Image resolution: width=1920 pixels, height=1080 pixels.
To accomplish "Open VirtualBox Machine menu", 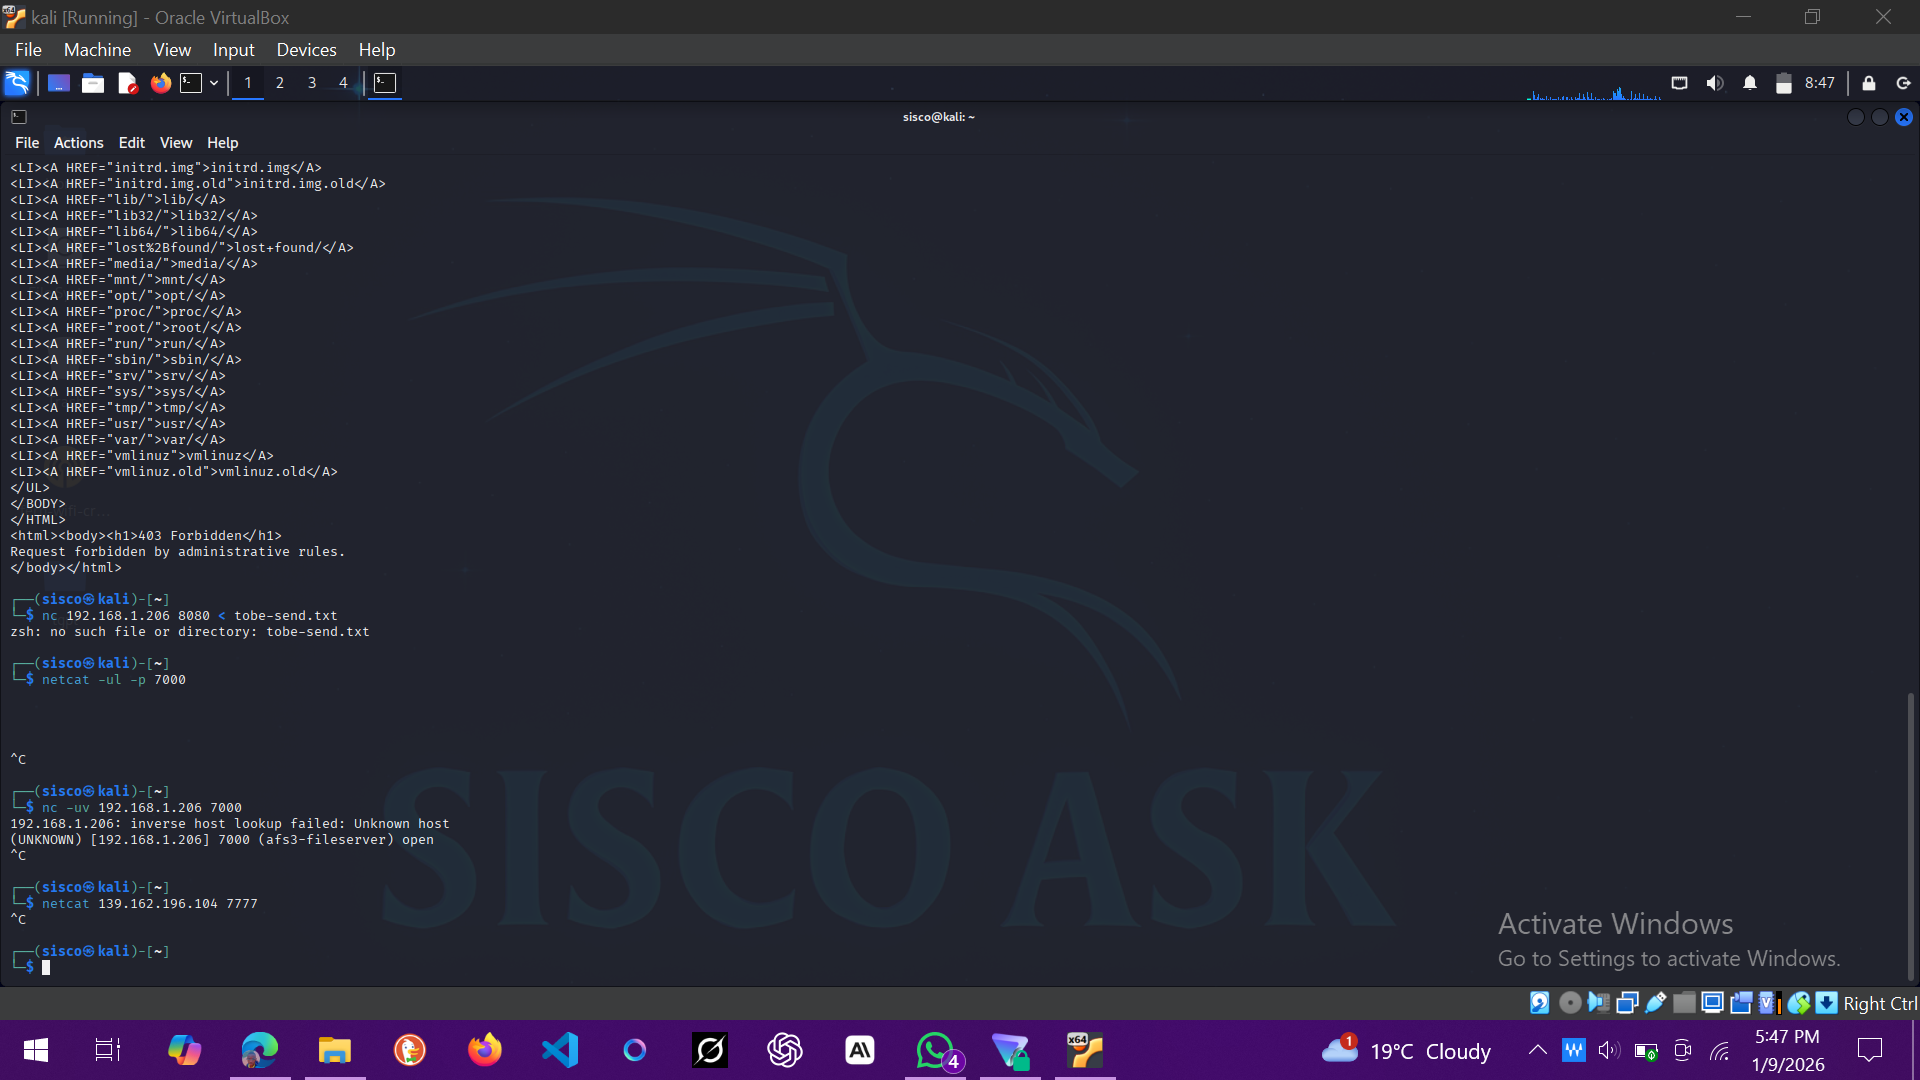I will [x=97, y=50].
